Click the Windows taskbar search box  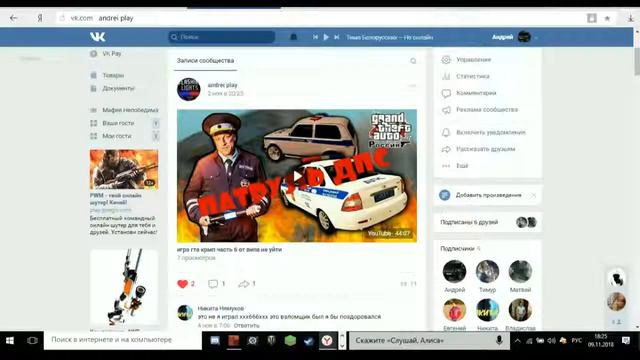123,340
